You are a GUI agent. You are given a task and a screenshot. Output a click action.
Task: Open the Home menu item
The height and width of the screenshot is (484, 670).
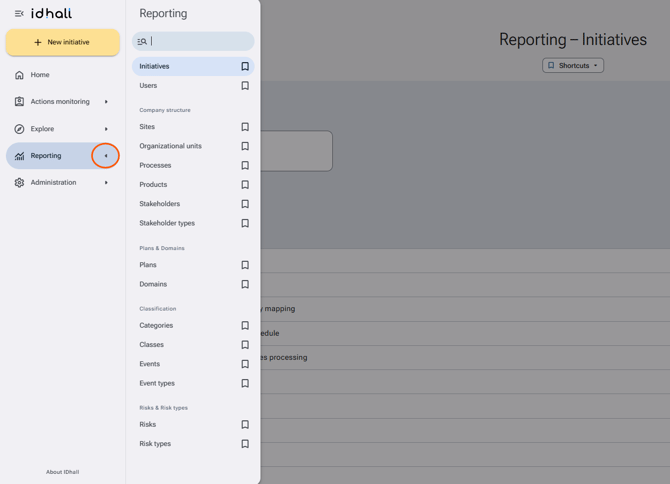tap(63, 75)
